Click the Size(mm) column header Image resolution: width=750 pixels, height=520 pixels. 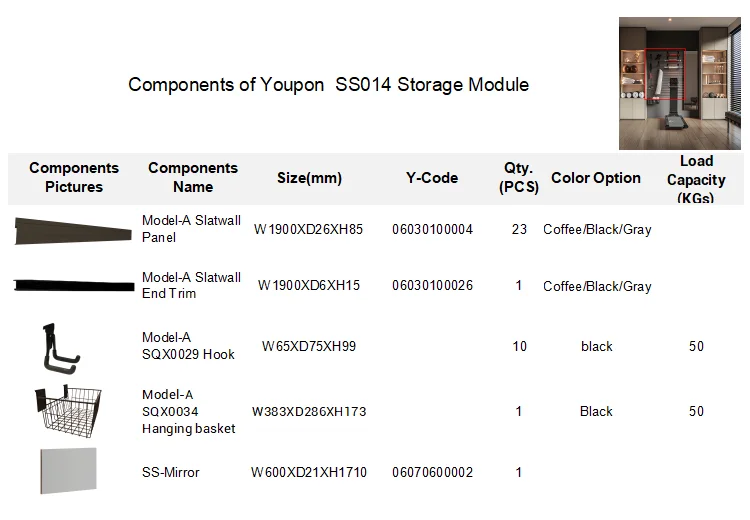point(309,178)
